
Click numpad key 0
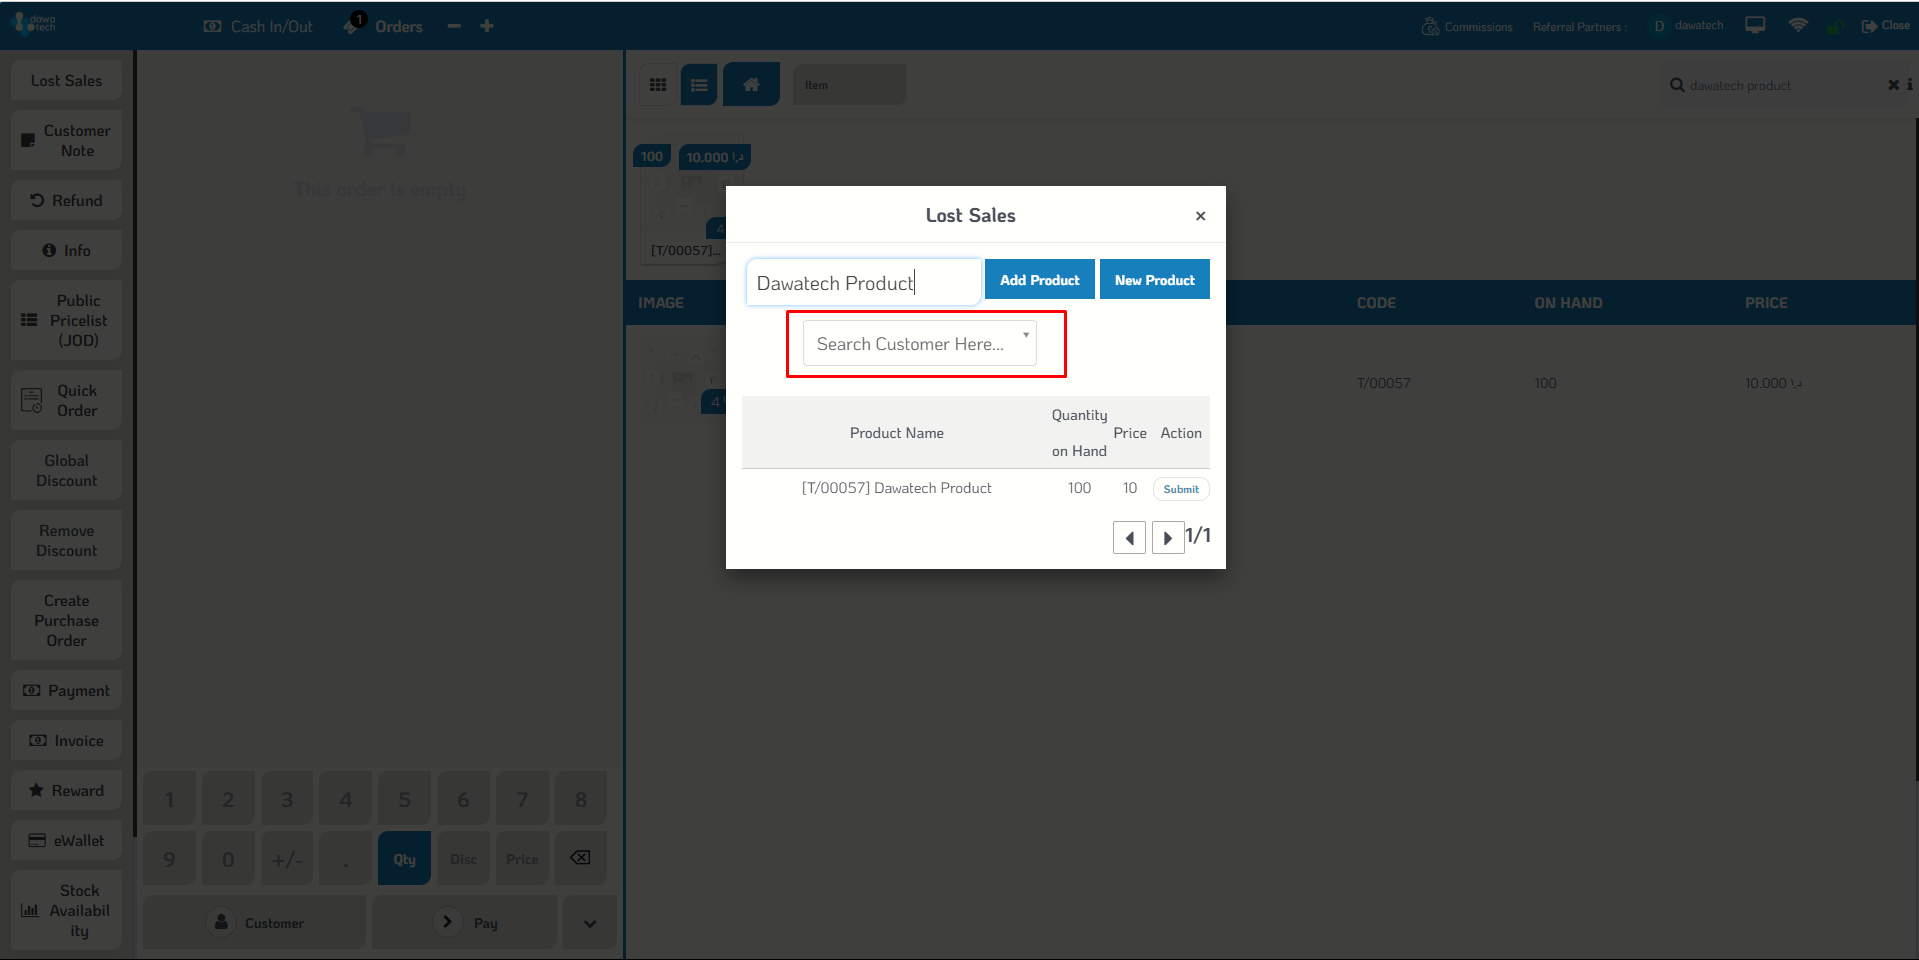[228, 859]
